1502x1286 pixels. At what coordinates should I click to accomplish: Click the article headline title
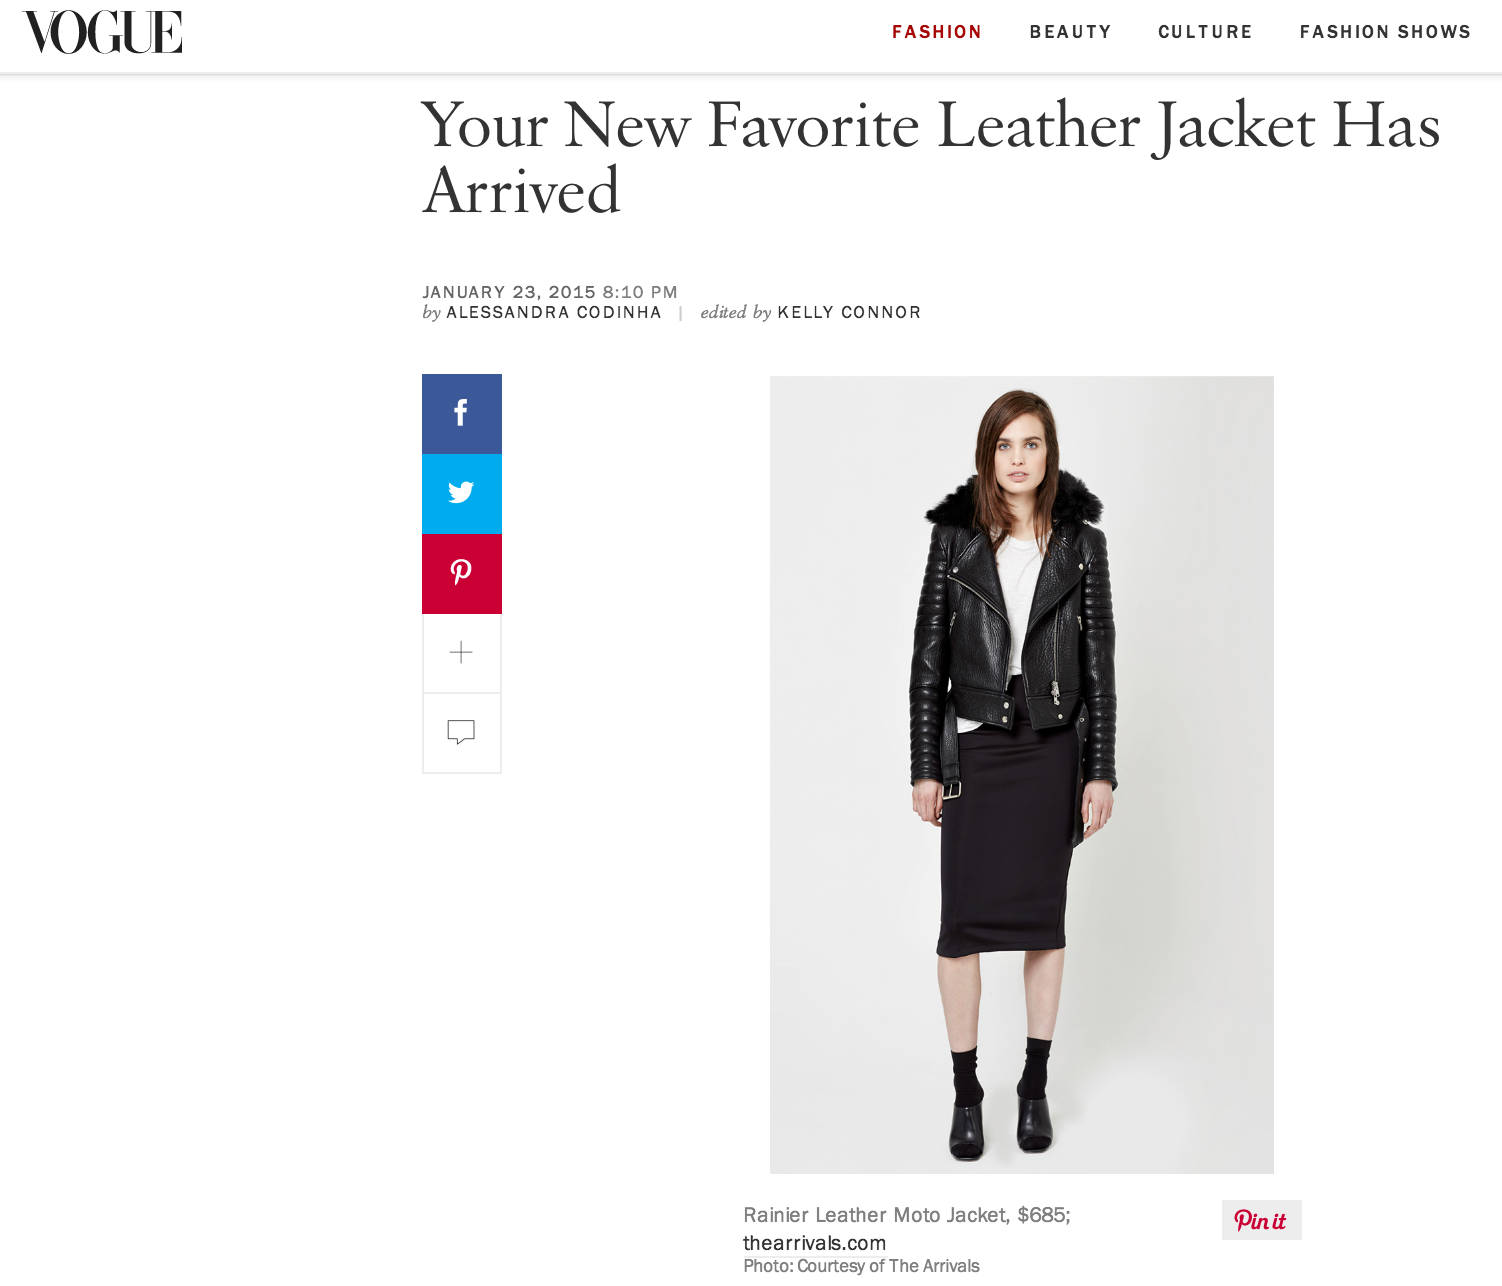(930, 158)
